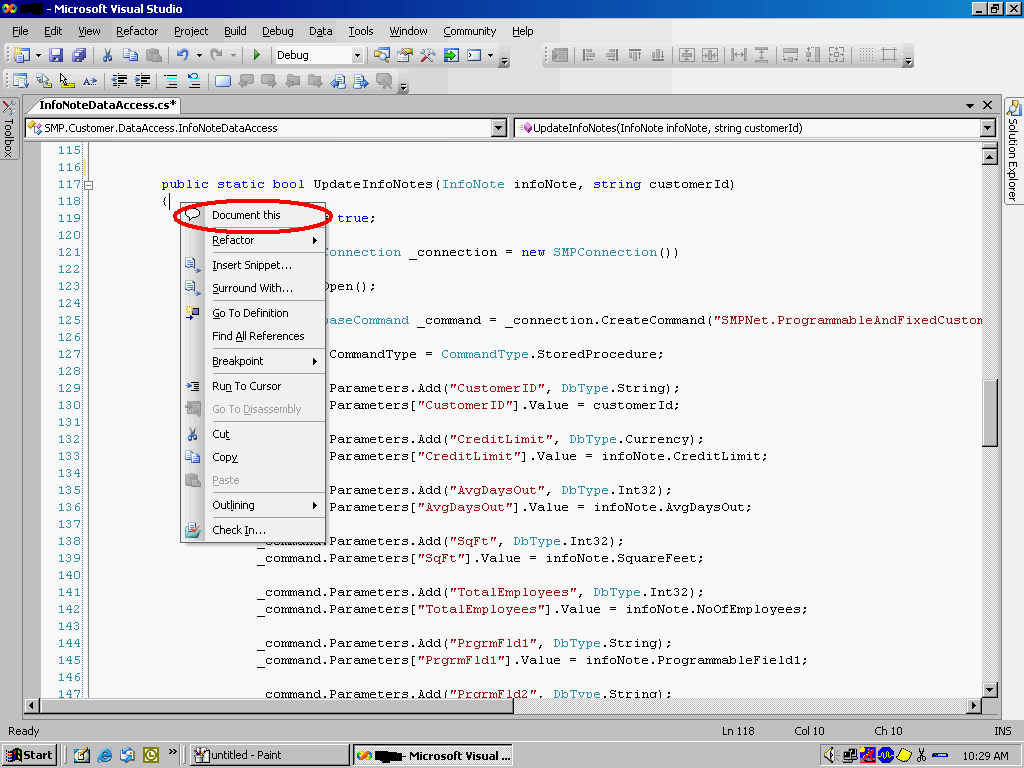Screen dimensions: 1024x768
Task: Click an alignment icon on the Layout toolbar
Action: [x=170, y=81]
